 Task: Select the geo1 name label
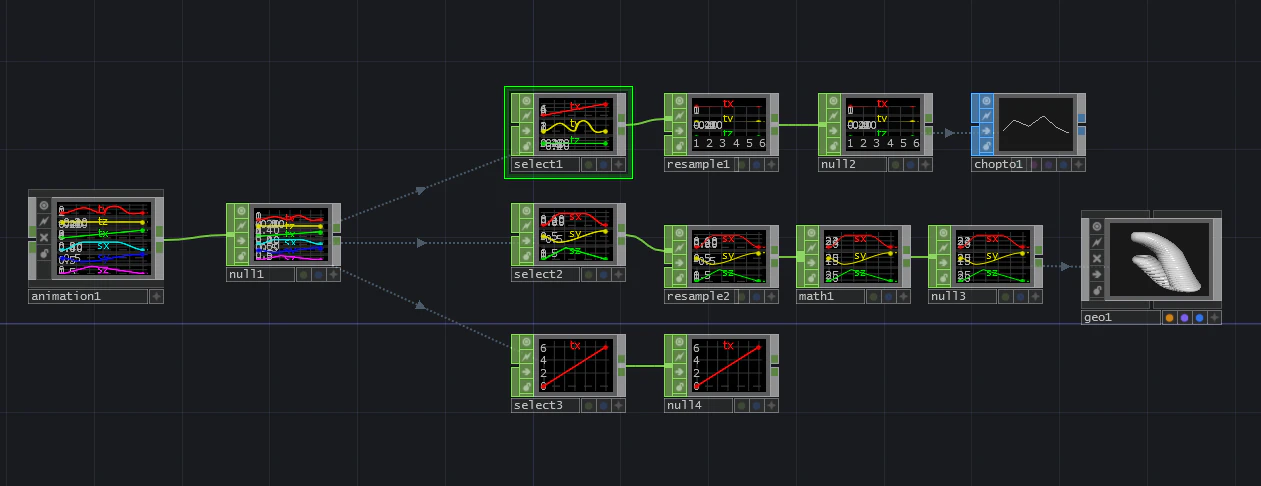click(x=1121, y=318)
